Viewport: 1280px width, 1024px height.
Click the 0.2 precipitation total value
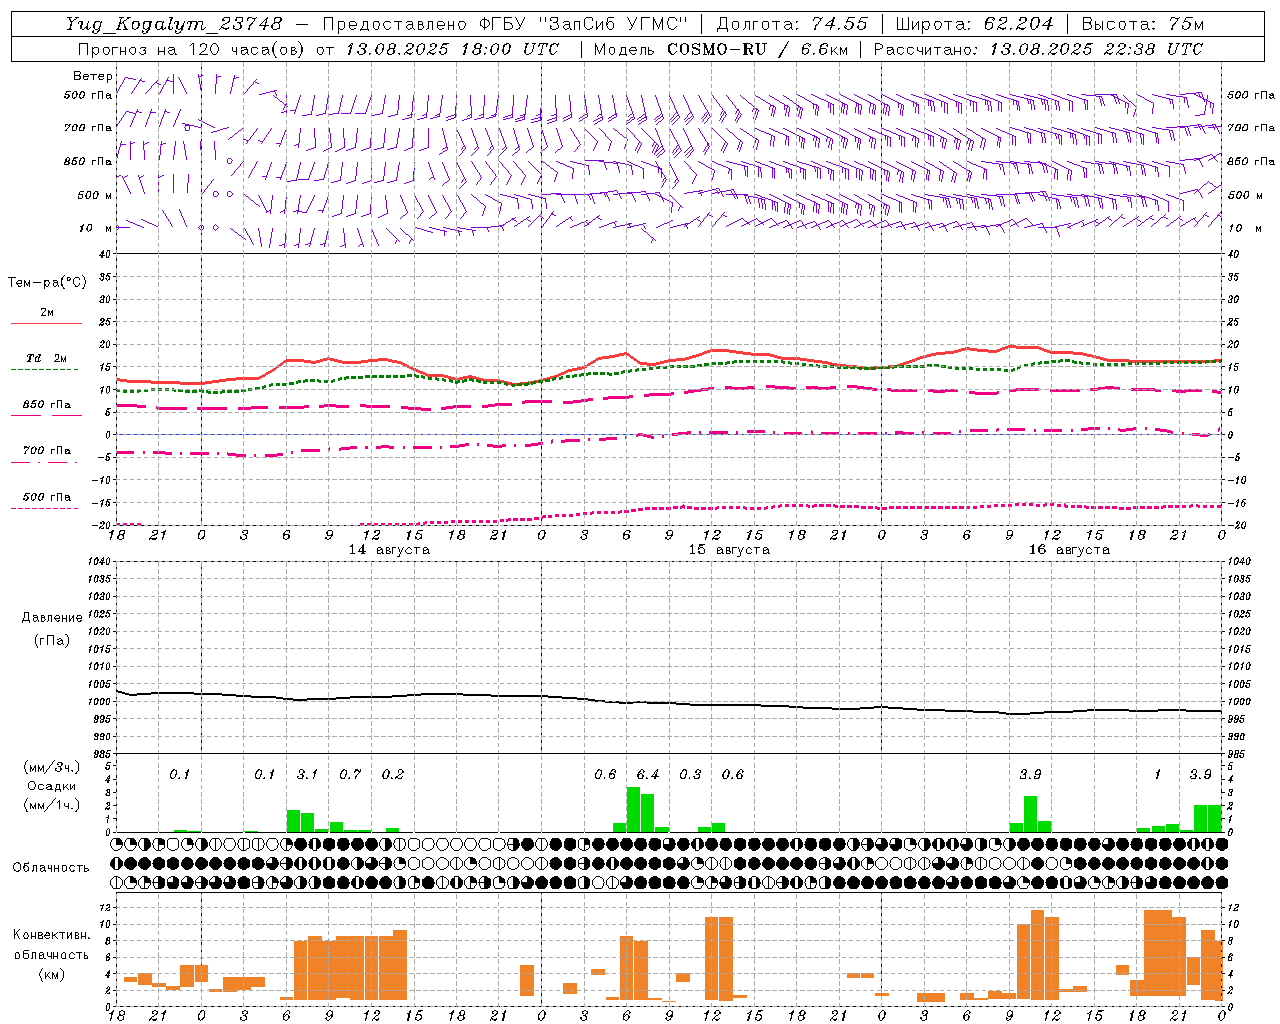click(393, 775)
